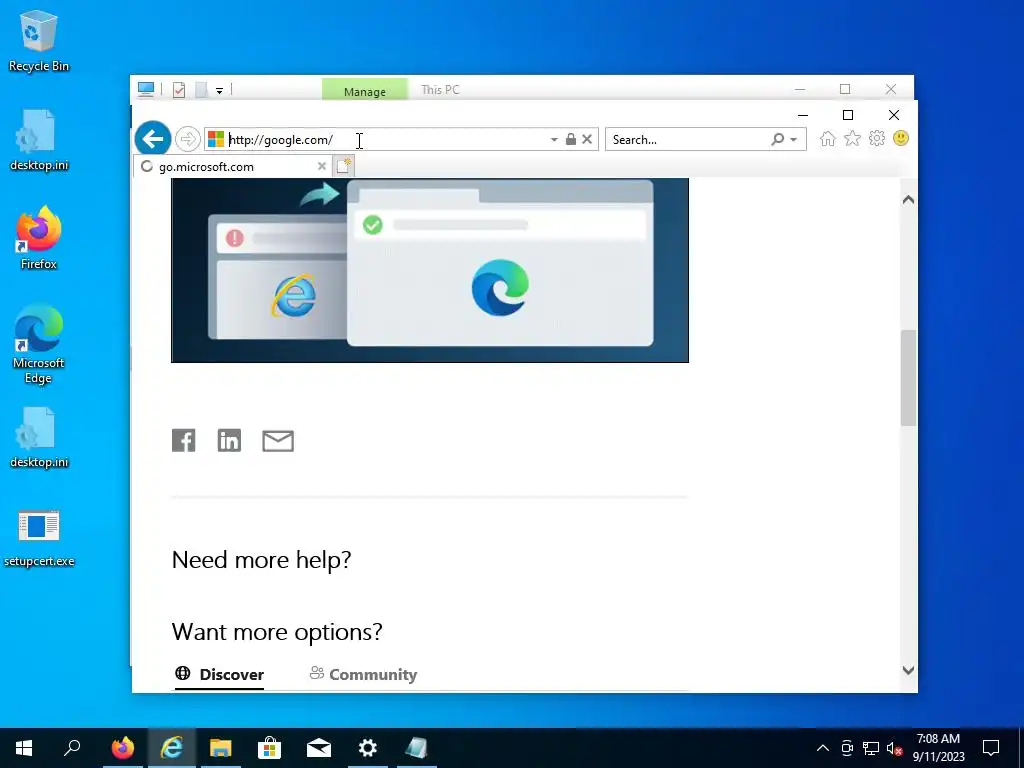
Task: Switch to the Discover tab
Action: click(x=219, y=675)
